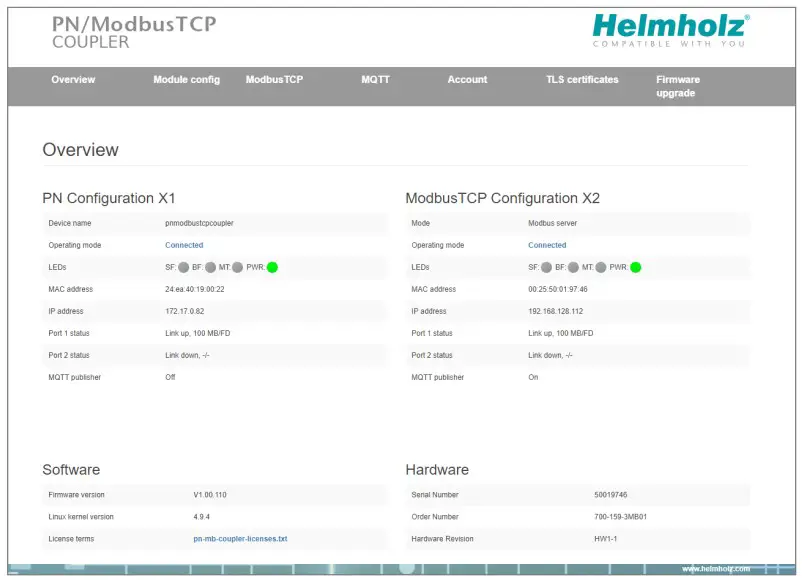This screenshot has width=802, height=580.
Task: Click the License terms label
Action: [x=71, y=539]
